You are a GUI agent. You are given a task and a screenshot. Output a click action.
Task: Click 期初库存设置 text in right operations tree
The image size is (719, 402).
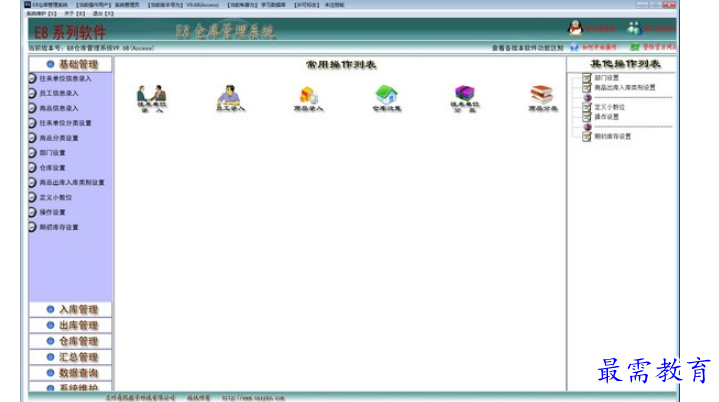click(x=613, y=136)
